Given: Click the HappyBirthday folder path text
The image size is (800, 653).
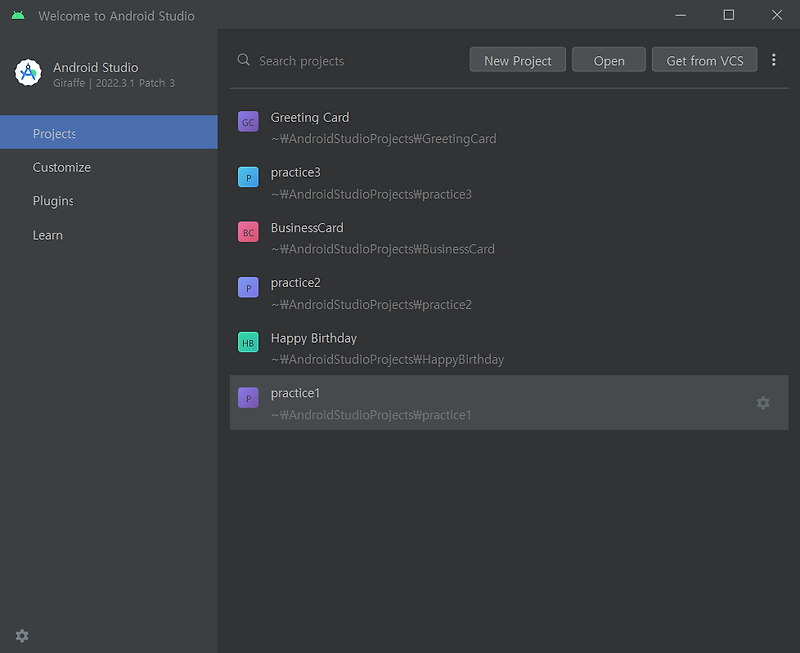Looking at the screenshot, I should pos(387,360).
